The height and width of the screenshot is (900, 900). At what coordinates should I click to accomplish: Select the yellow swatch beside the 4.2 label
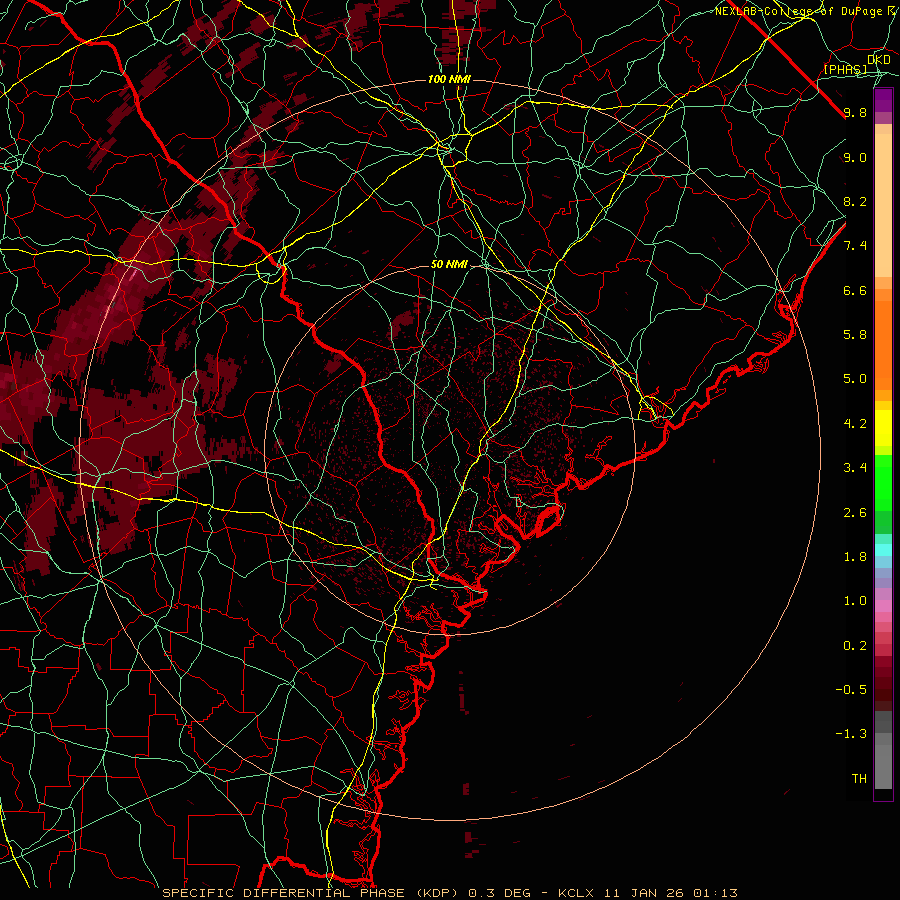[883, 428]
